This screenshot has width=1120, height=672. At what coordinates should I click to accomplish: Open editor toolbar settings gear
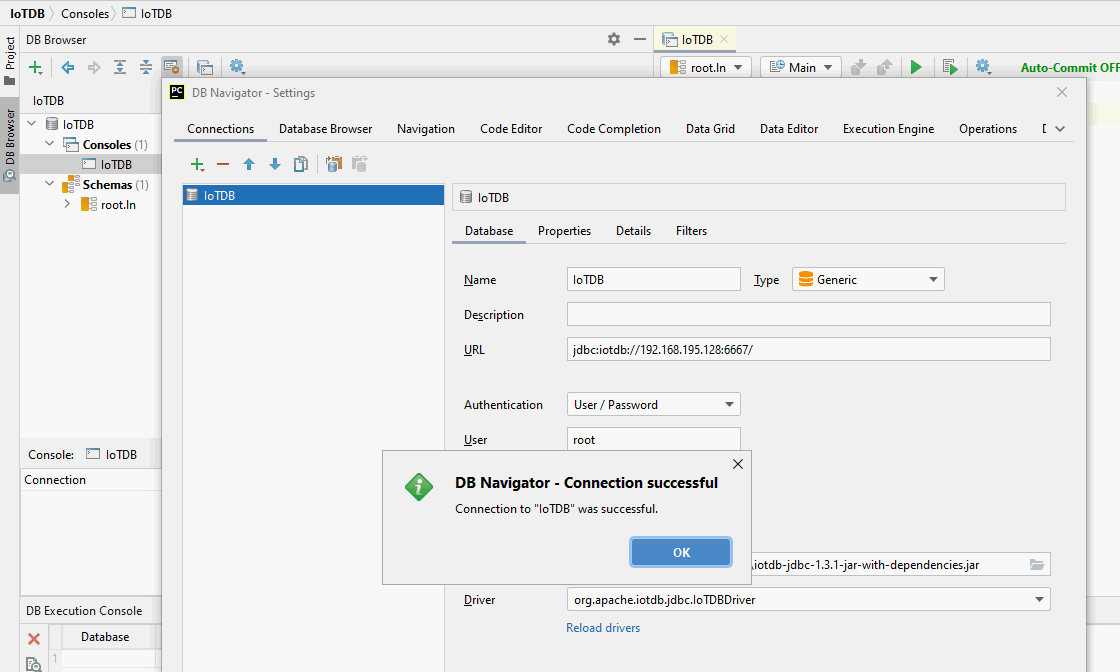point(983,67)
